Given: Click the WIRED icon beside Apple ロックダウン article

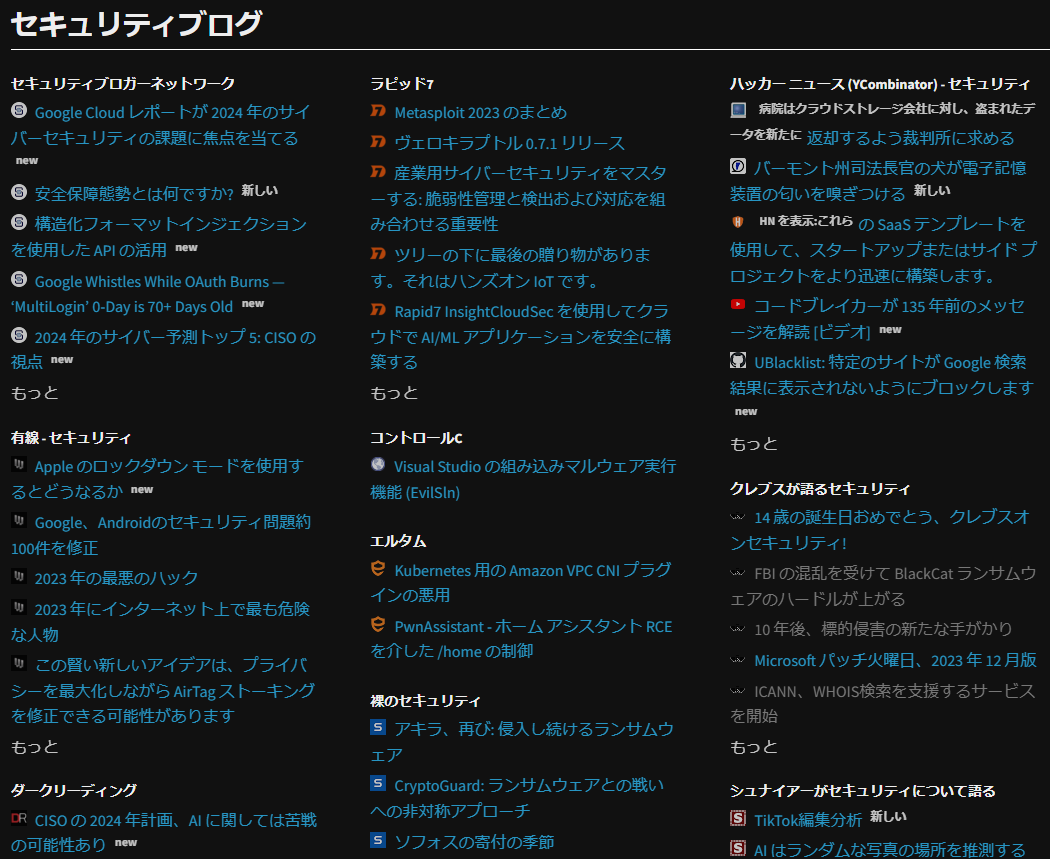Looking at the screenshot, I should [x=17, y=466].
